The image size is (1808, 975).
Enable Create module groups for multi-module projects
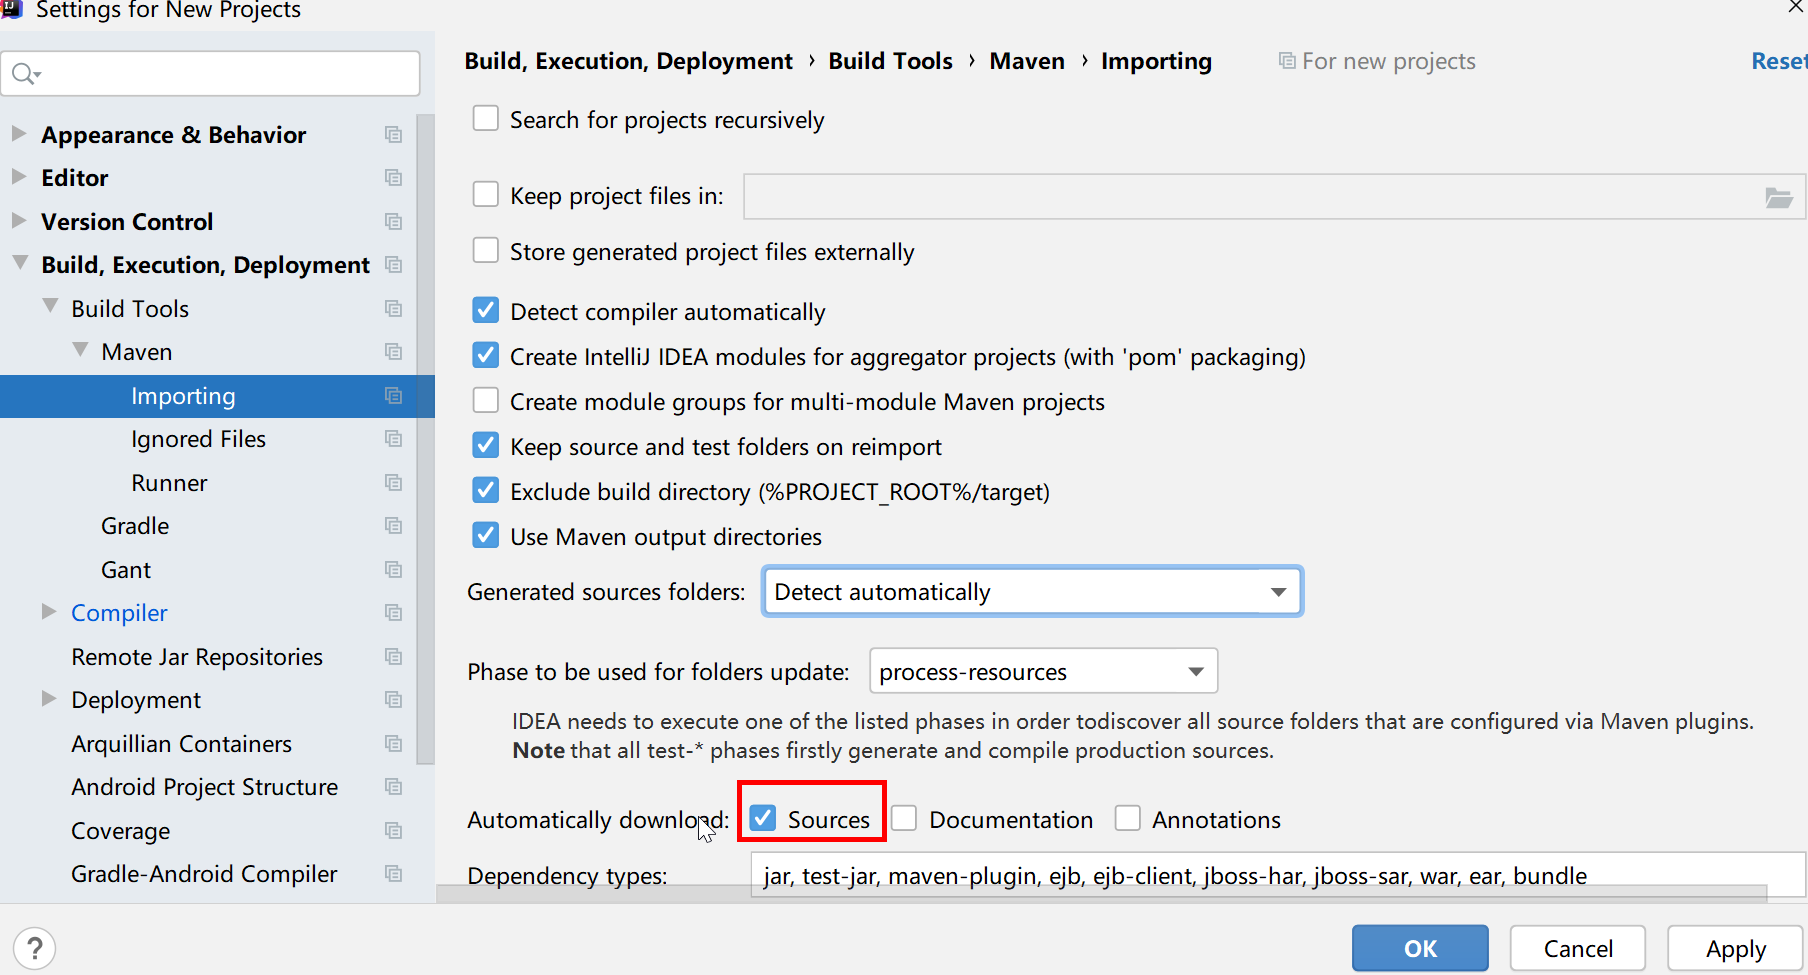tap(485, 400)
